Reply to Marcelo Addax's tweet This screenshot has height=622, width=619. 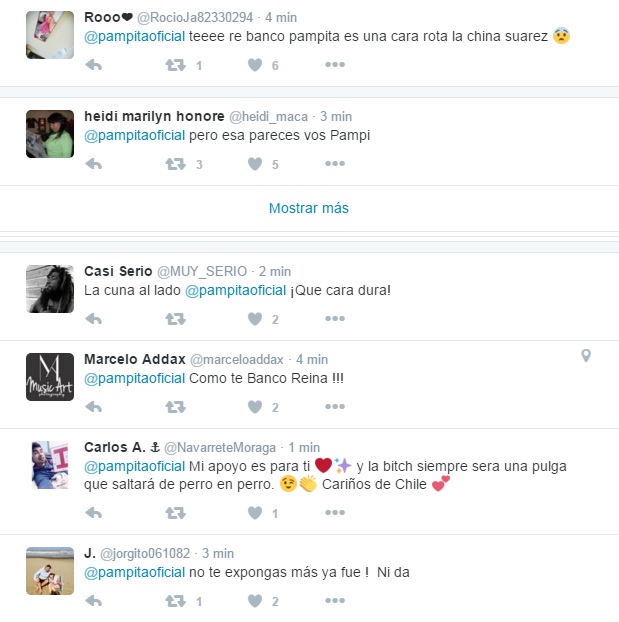tap(94, 407)
